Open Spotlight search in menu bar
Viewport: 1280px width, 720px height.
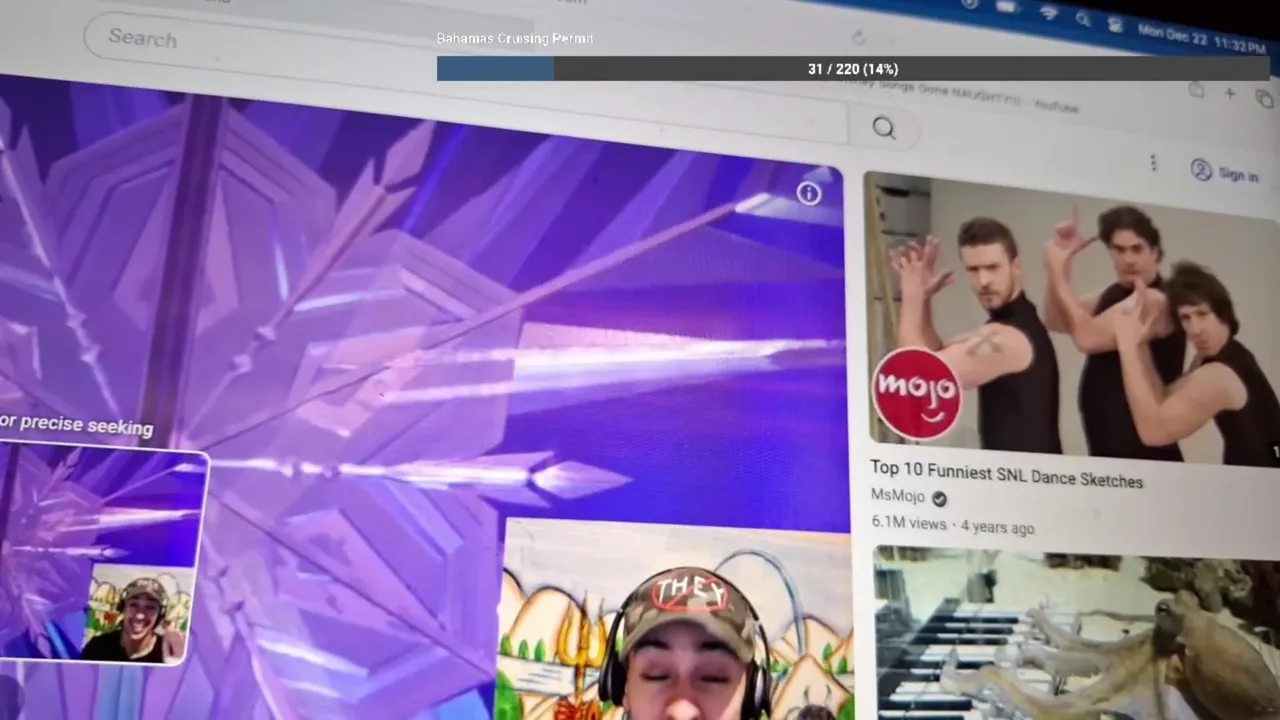point(1083,18)
